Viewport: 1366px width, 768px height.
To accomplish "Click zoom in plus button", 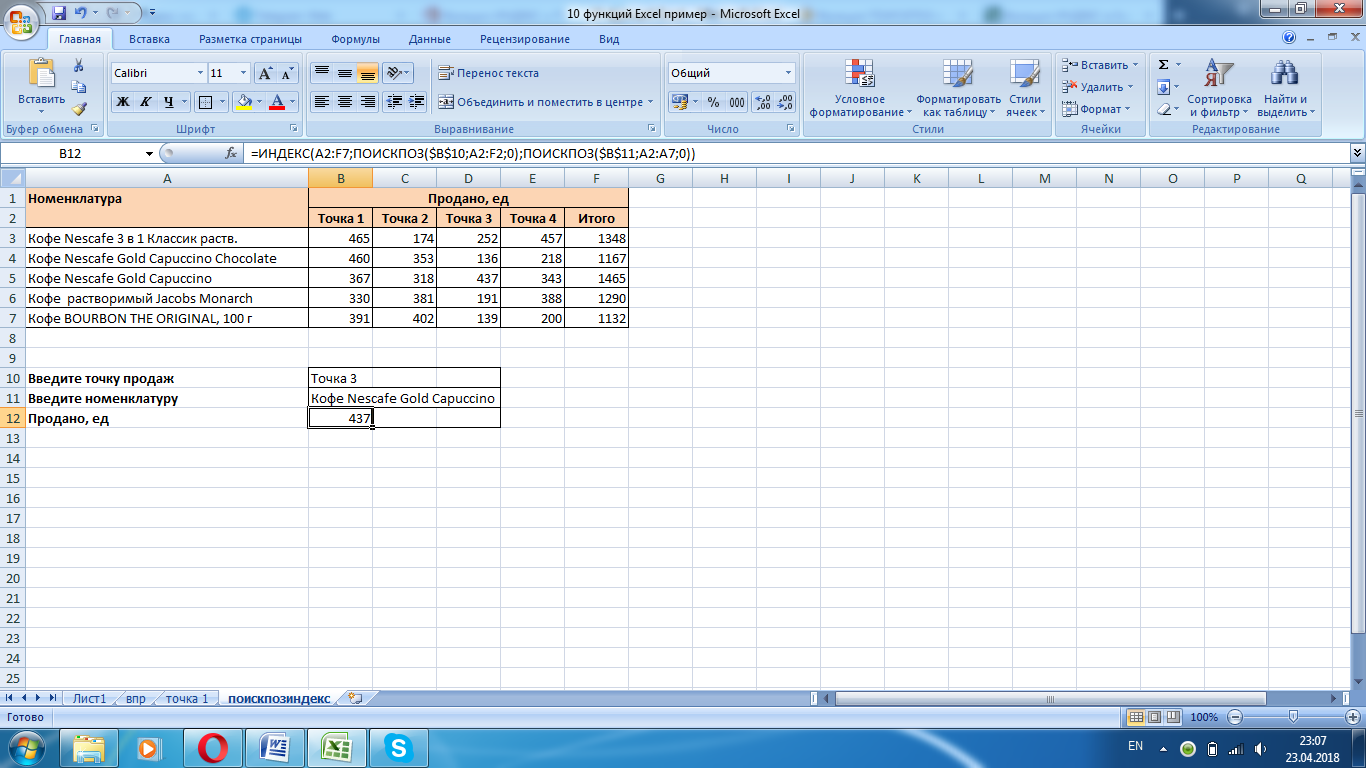I will [x=1354, y=717].
